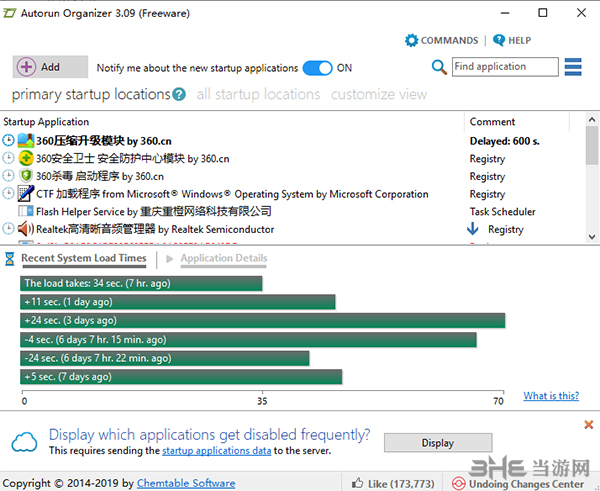The width and height of the screenshot is (600, 491).
Task: Select 360杀毒 启动程序 entry
Action: pyautogui.click(x=100, y=176)
